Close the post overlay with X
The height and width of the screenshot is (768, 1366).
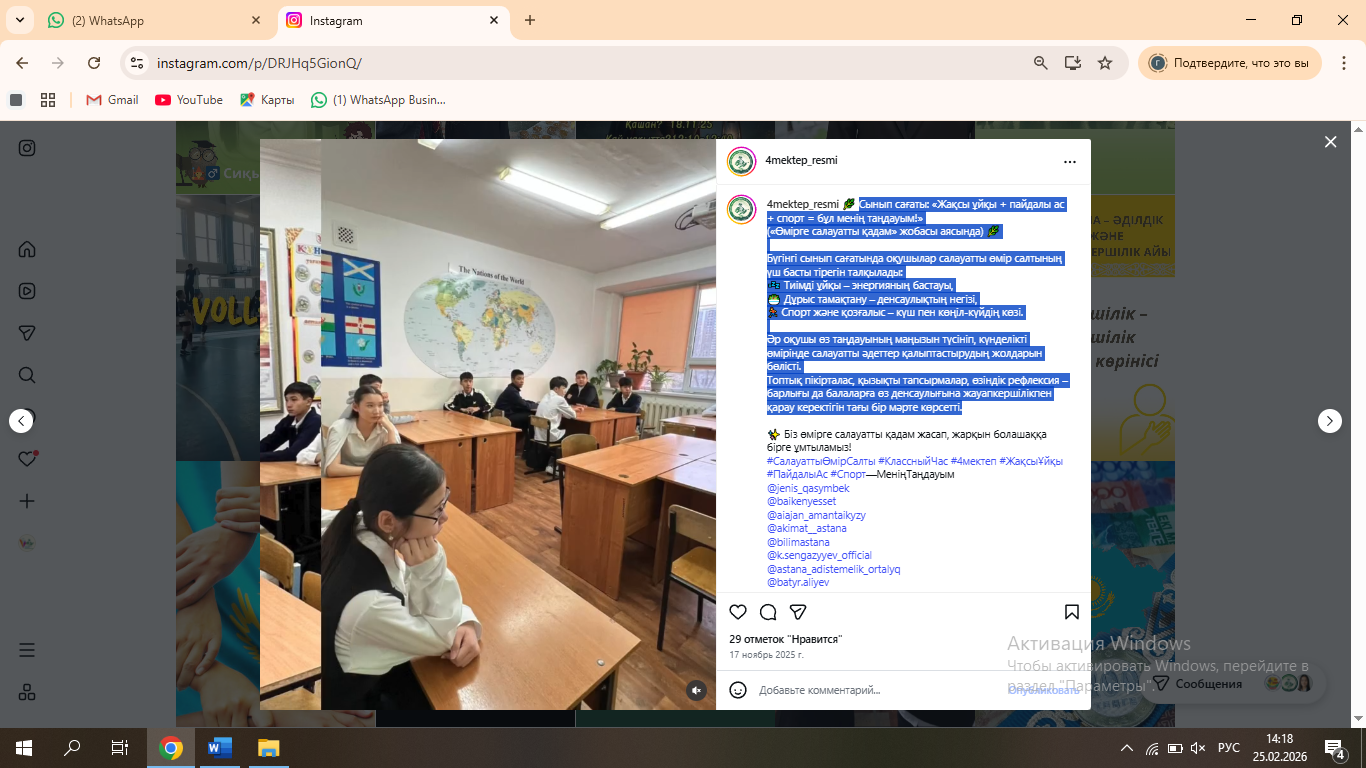pyautogui.click(x=1330, y=142)
